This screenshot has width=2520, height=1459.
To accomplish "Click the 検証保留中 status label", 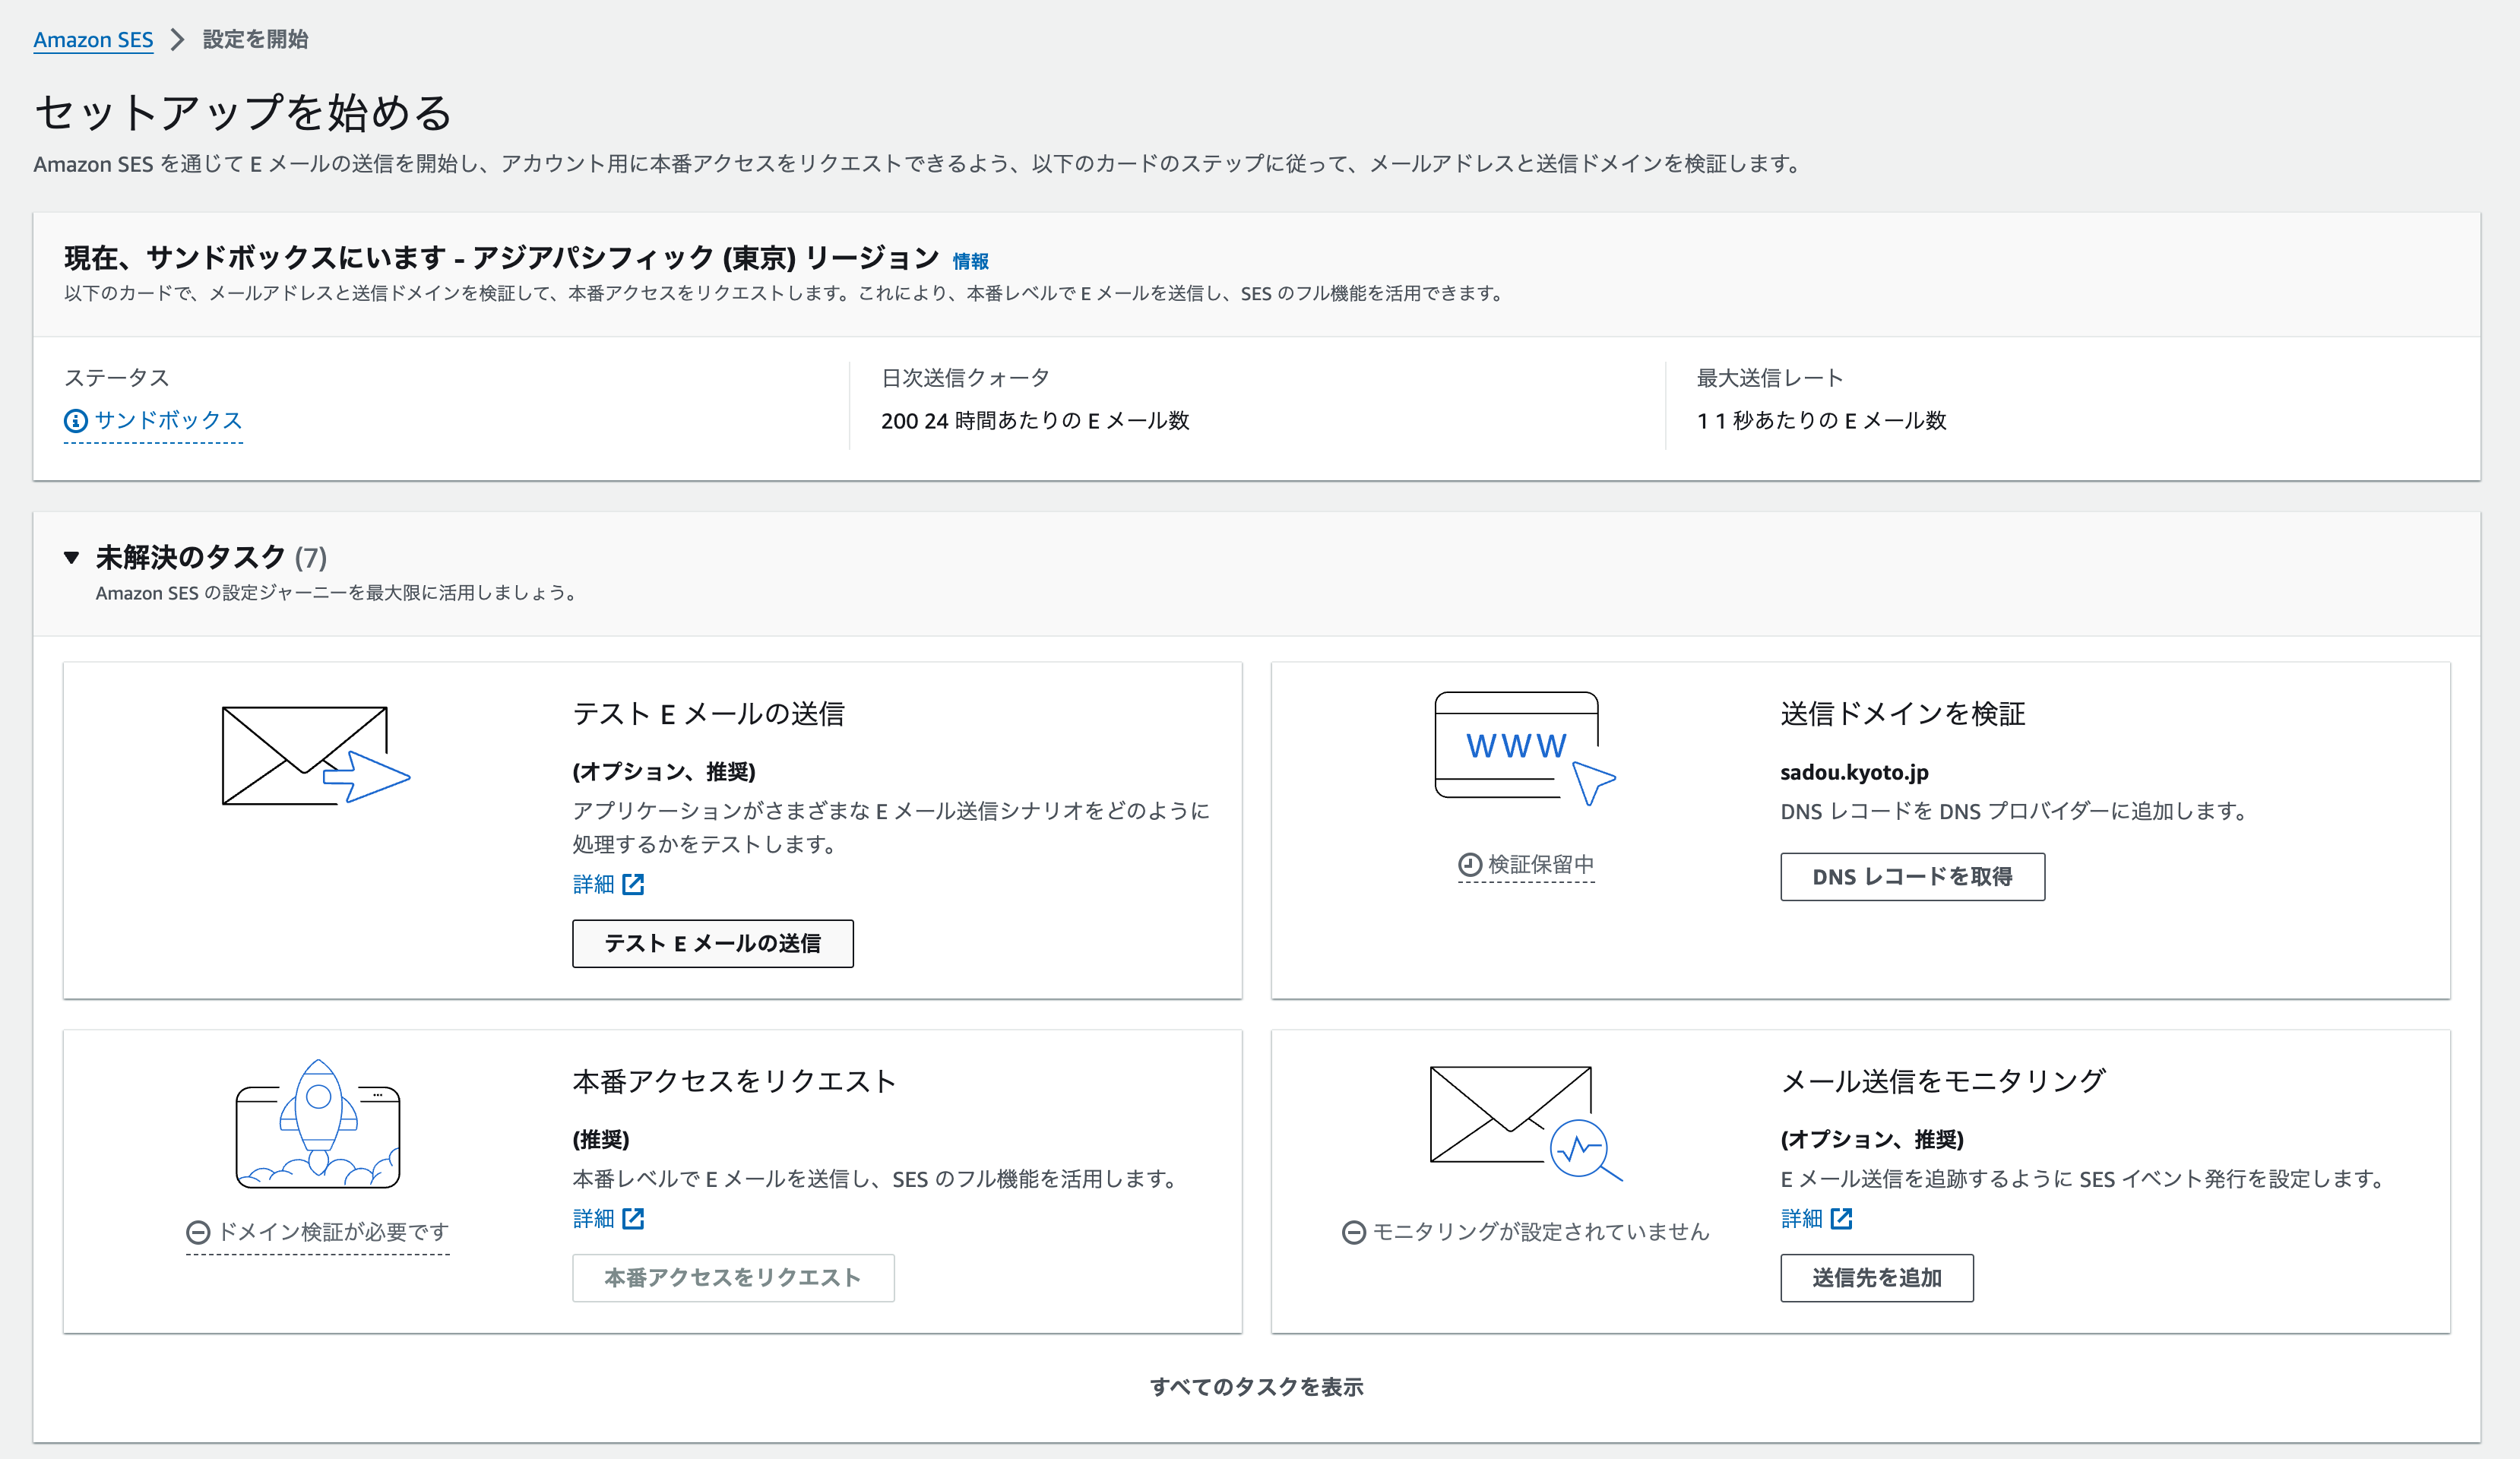I will tap(1541, 864).
